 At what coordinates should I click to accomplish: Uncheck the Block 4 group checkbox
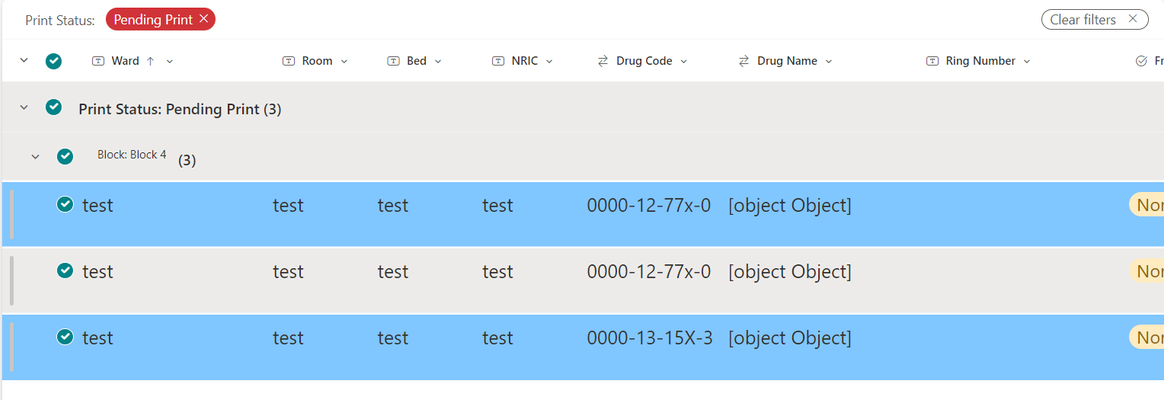pos(65,156)
